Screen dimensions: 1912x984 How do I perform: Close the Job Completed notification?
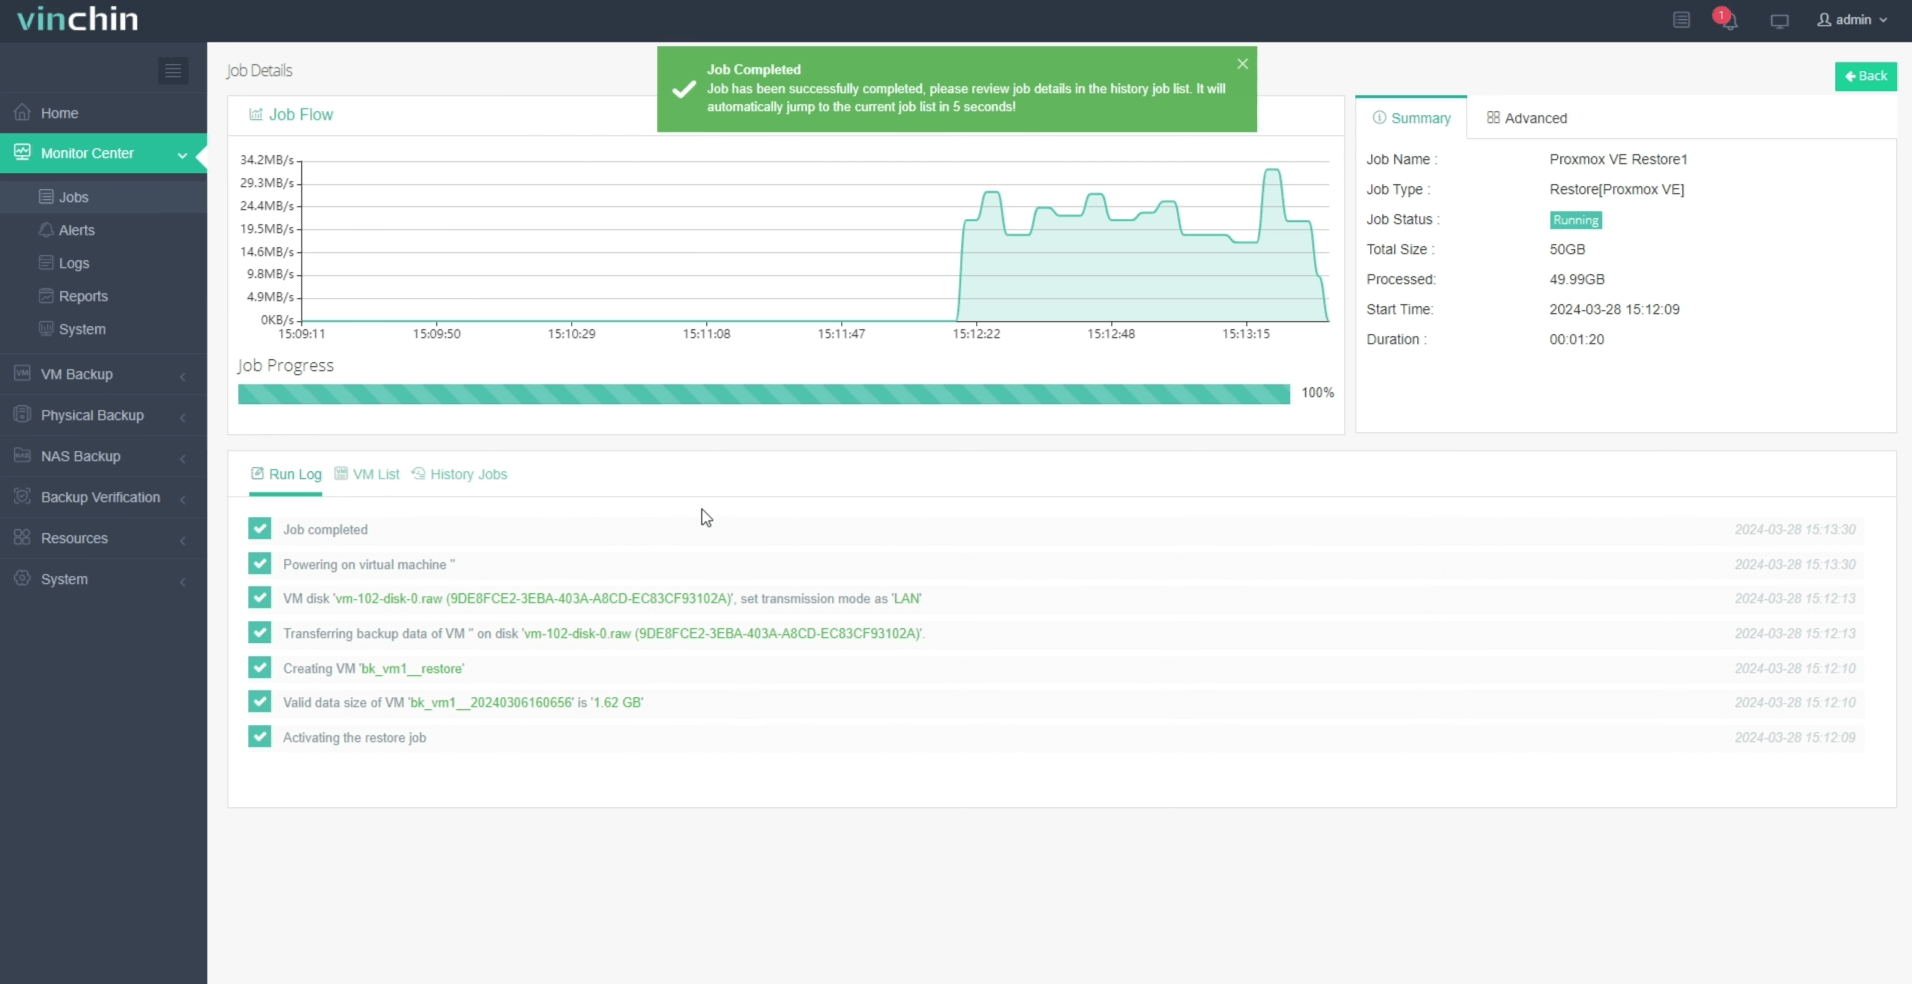(1242, 64)
